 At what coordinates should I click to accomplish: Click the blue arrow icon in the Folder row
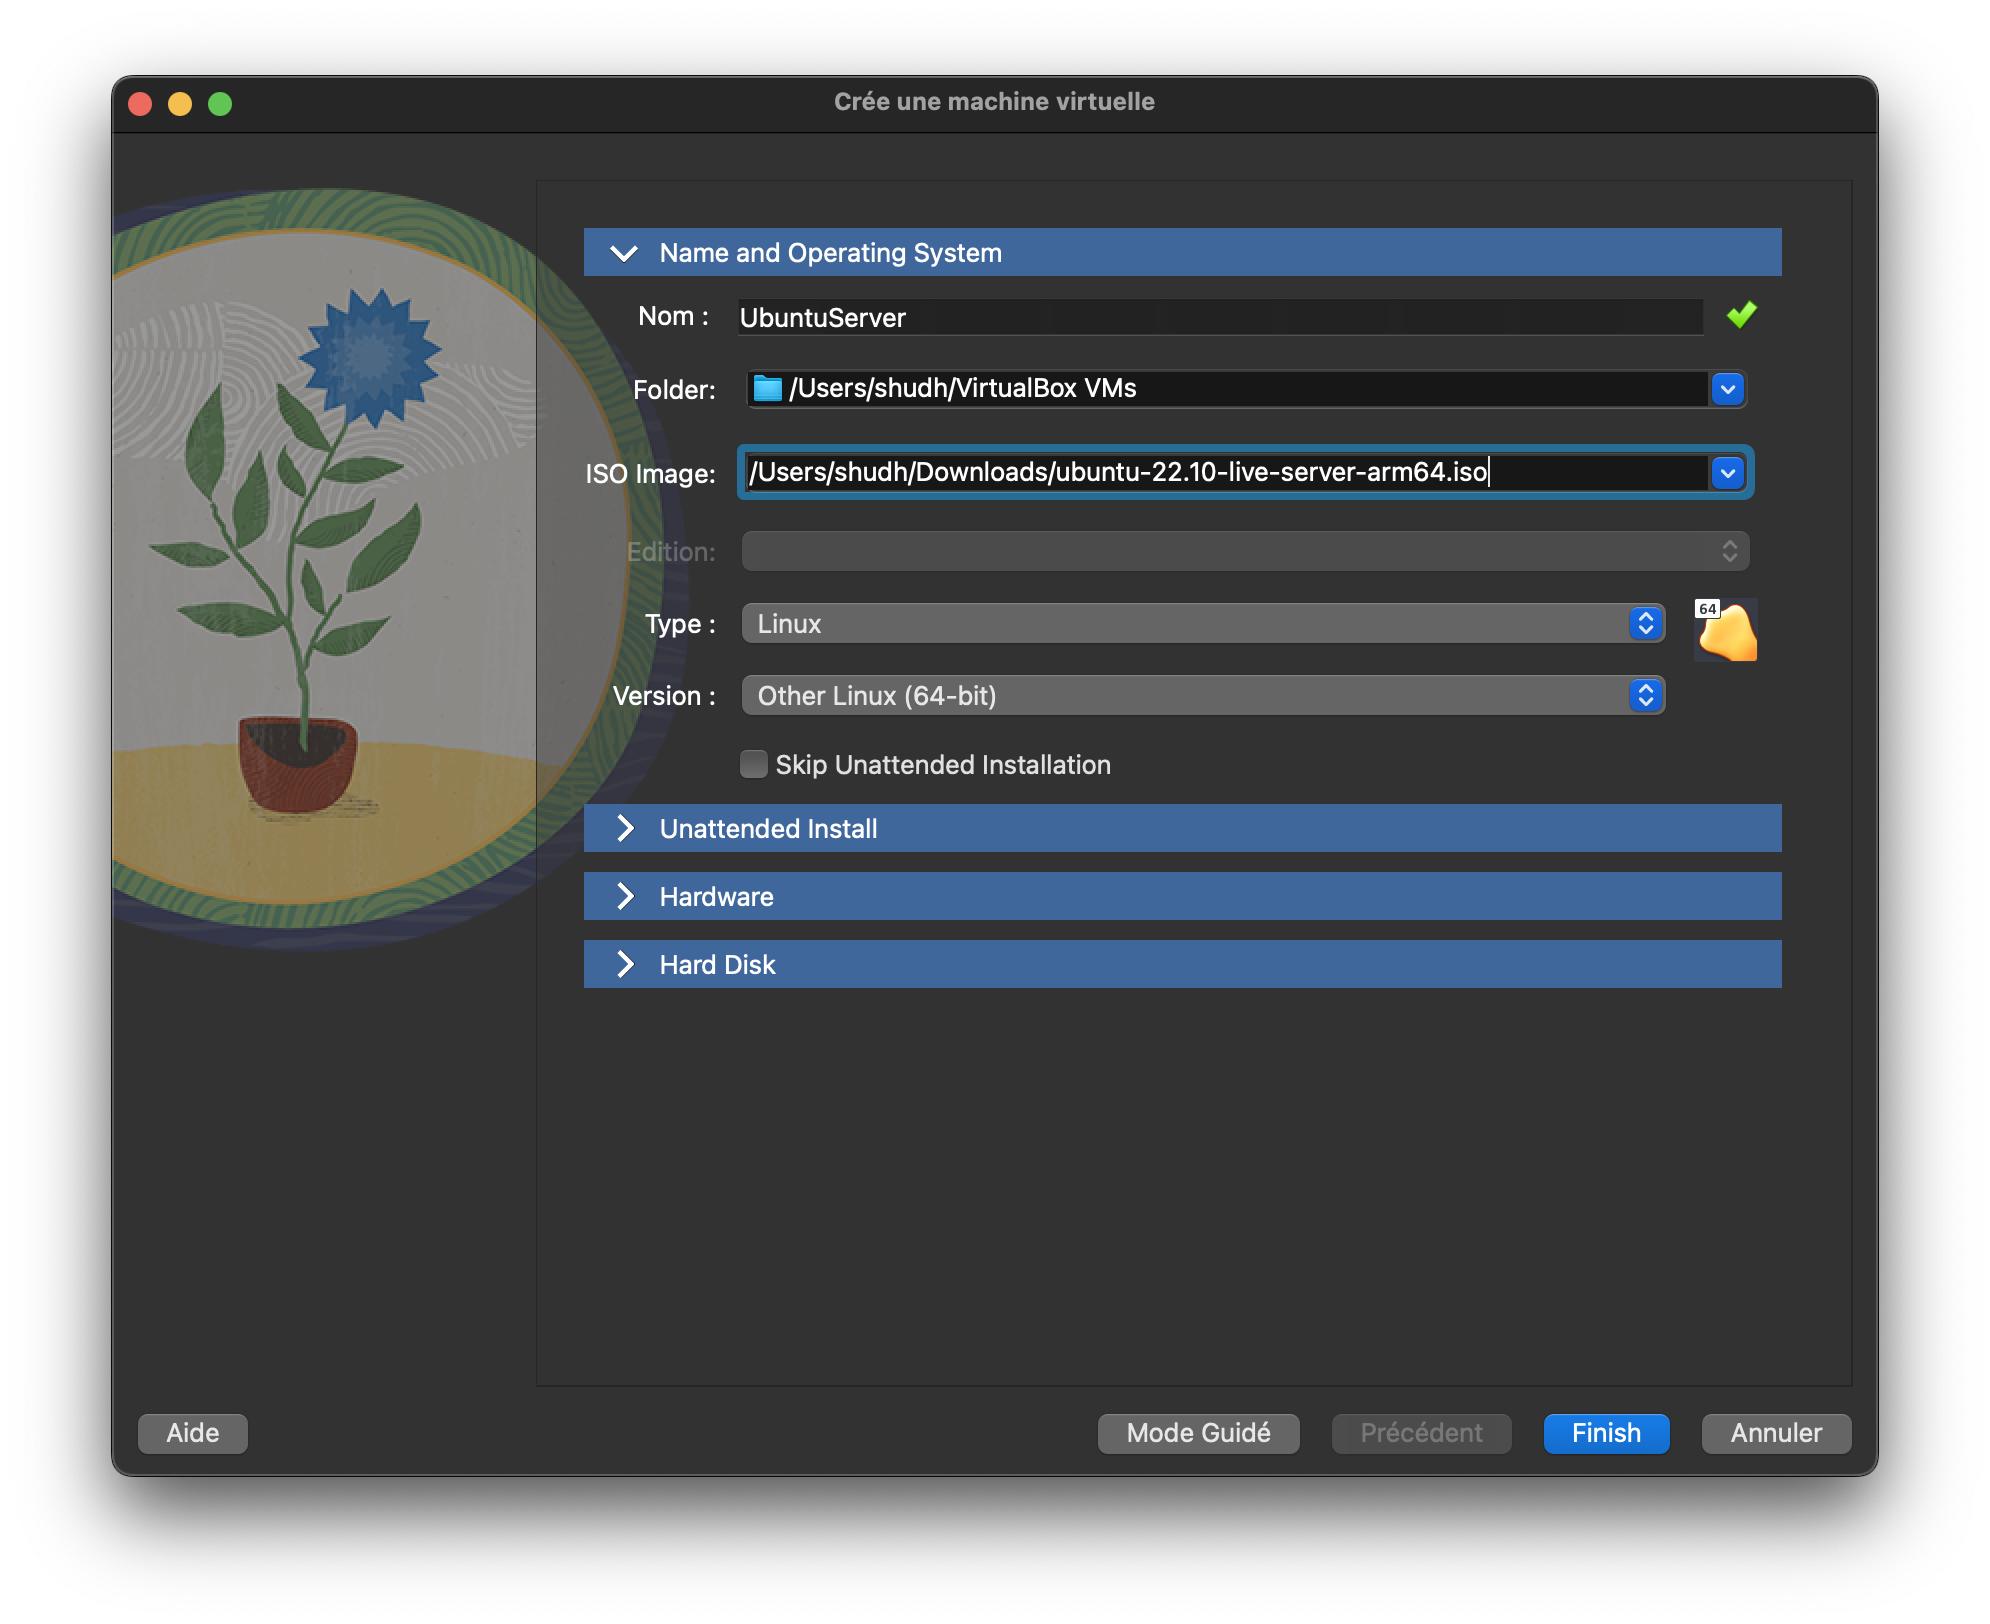click(1726, 389)
